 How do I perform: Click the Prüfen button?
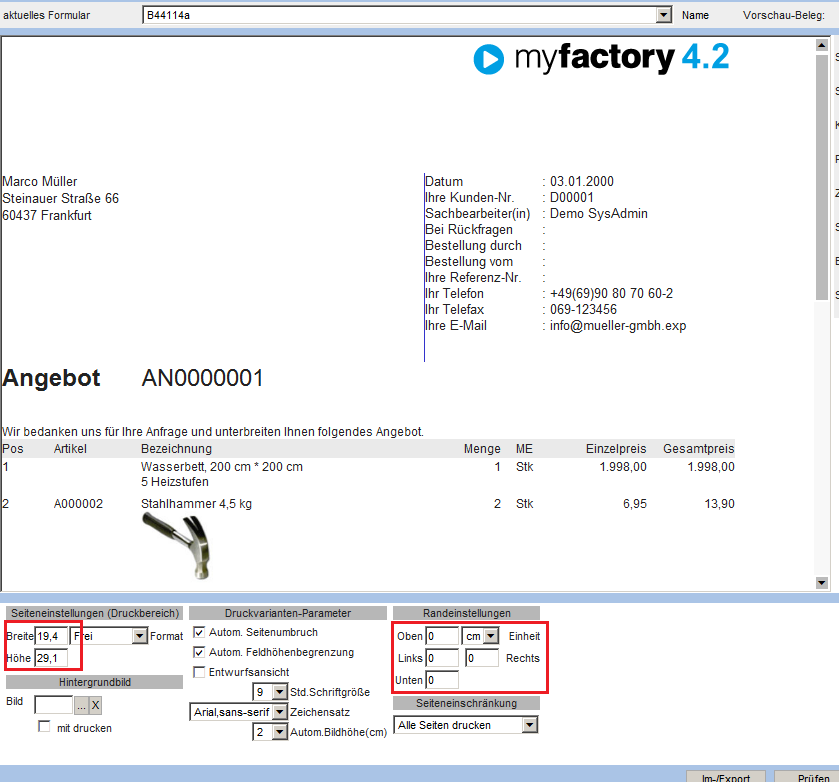click(812, 777)
